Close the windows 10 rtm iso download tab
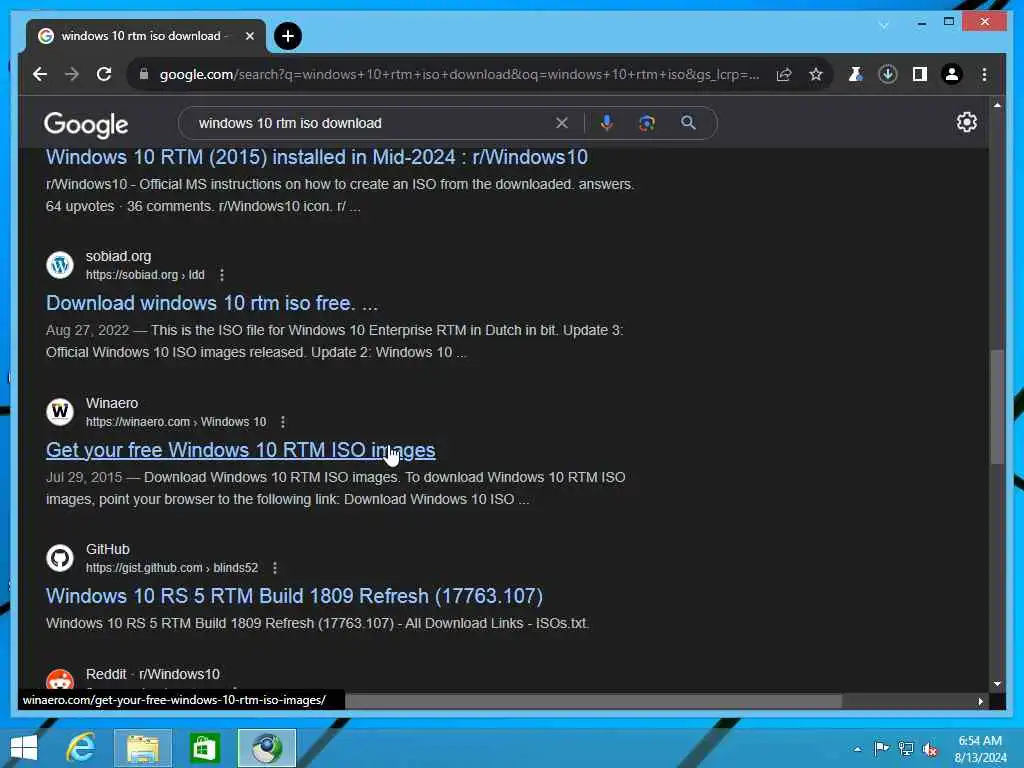This screenshot has width=1024, height=768. point(249,36)
